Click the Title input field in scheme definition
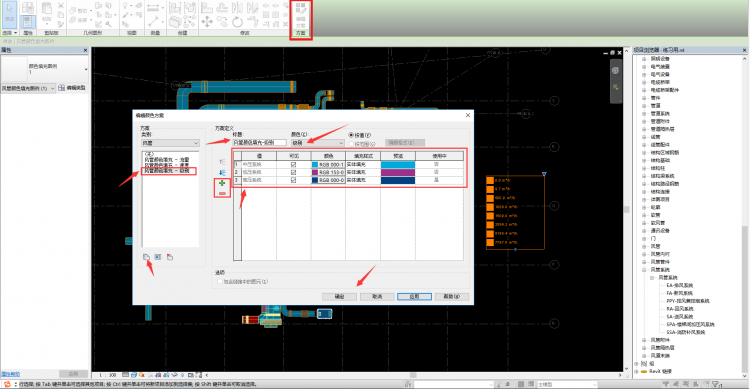750x389 pixels. [x=260, y=143]
